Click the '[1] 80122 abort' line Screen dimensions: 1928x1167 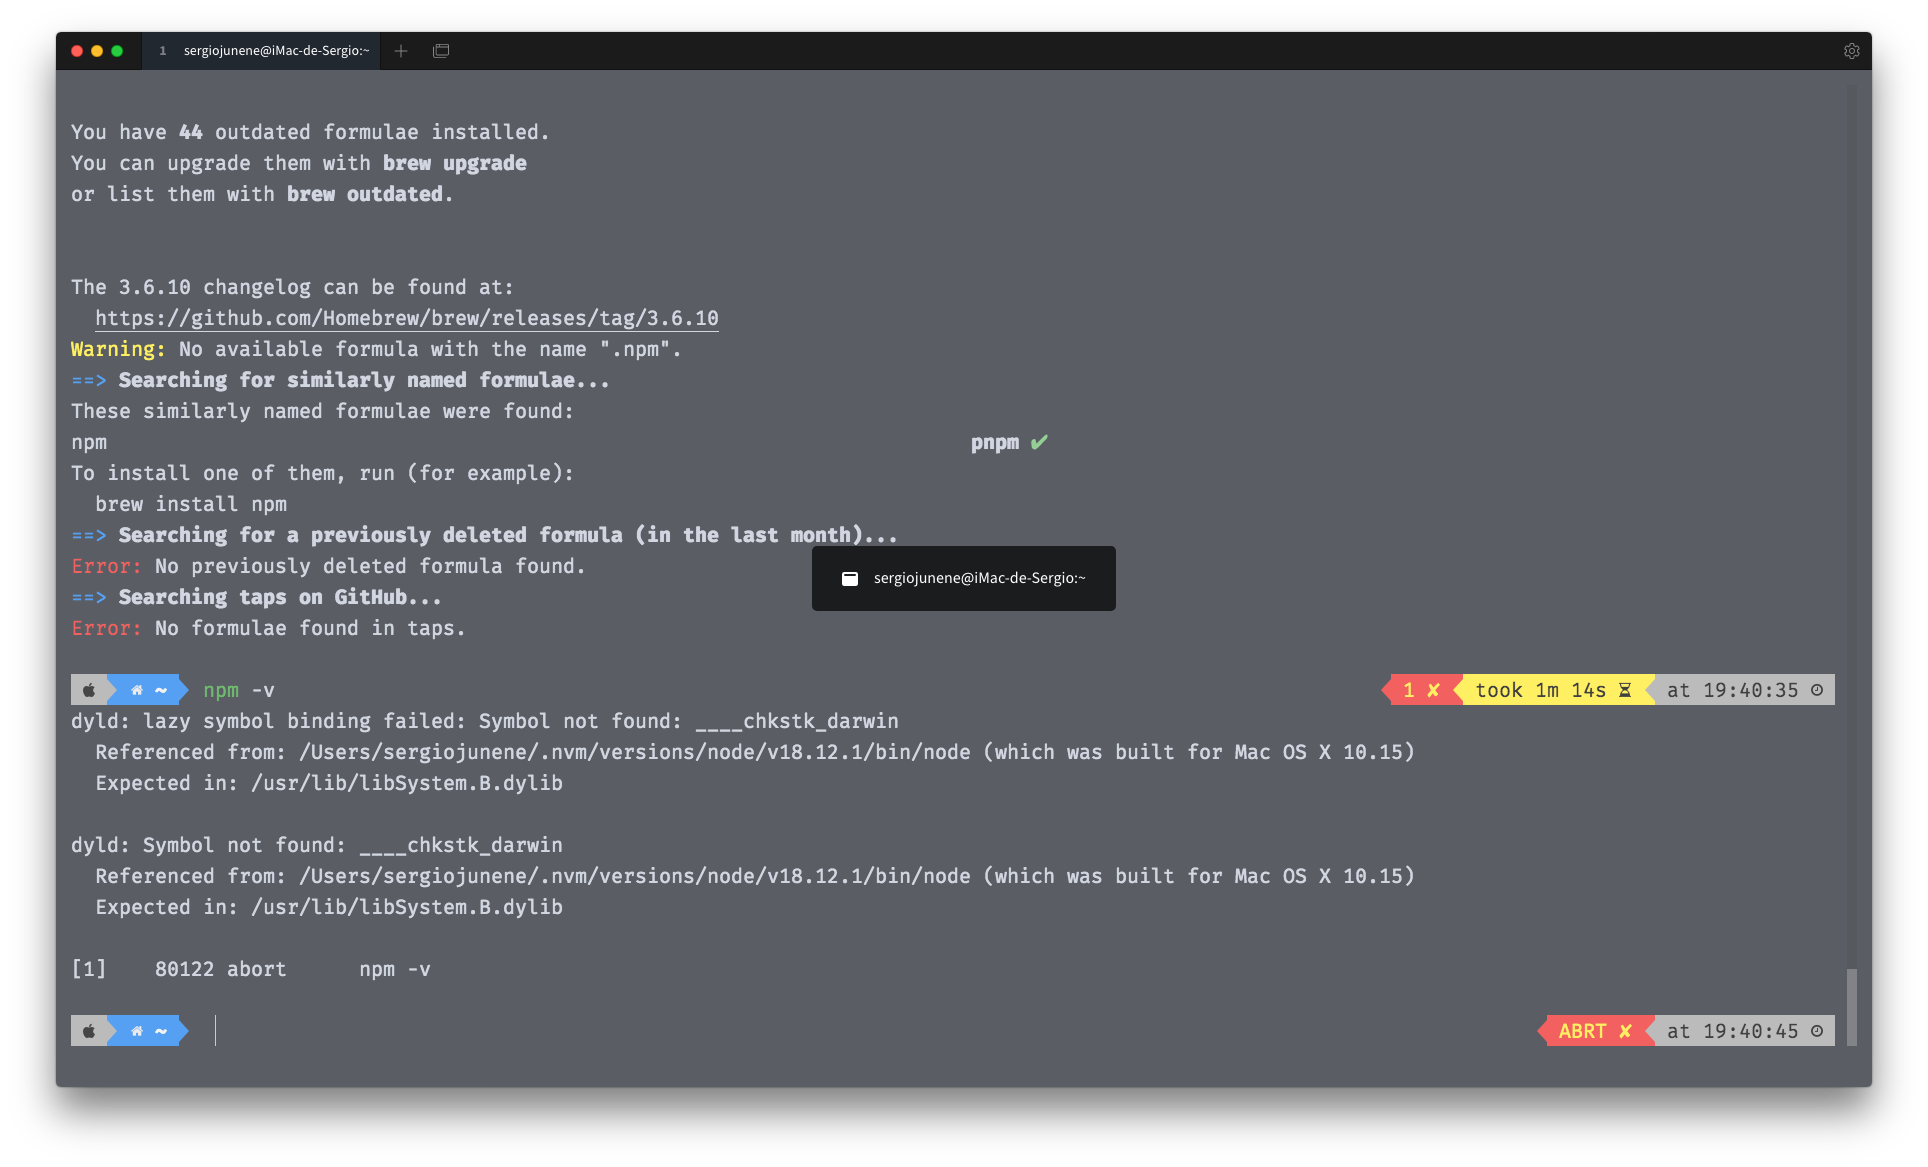click(x=251, y=969)
